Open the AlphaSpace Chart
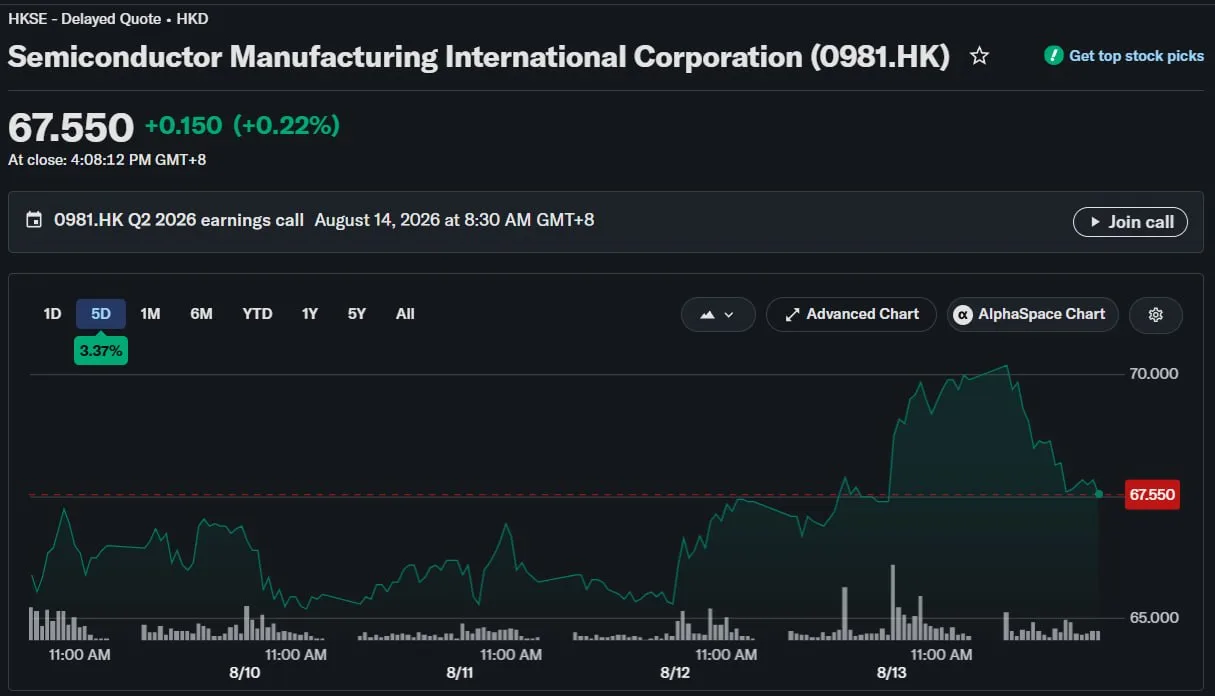The height and width of the screenshot is (696, 1215). (1033, 314)
